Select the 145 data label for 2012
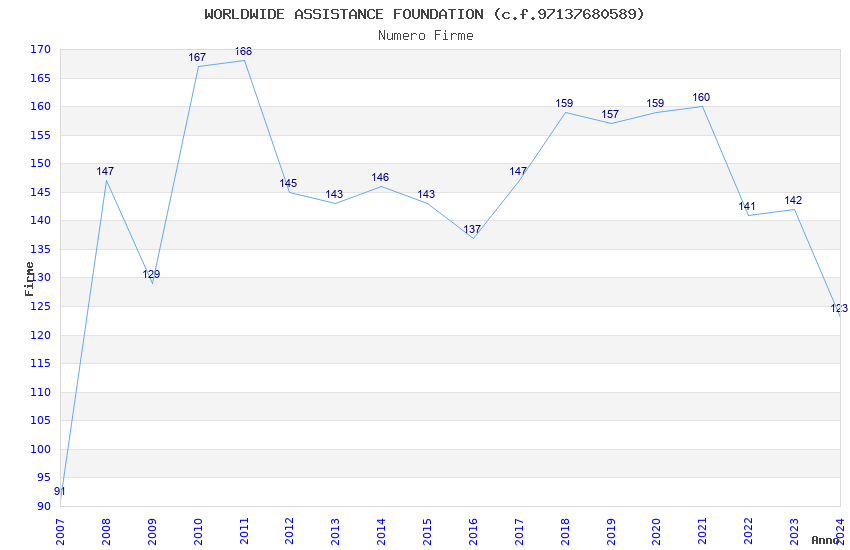The image size is (850, 550). pyautogui.click(x=288, y=183)
